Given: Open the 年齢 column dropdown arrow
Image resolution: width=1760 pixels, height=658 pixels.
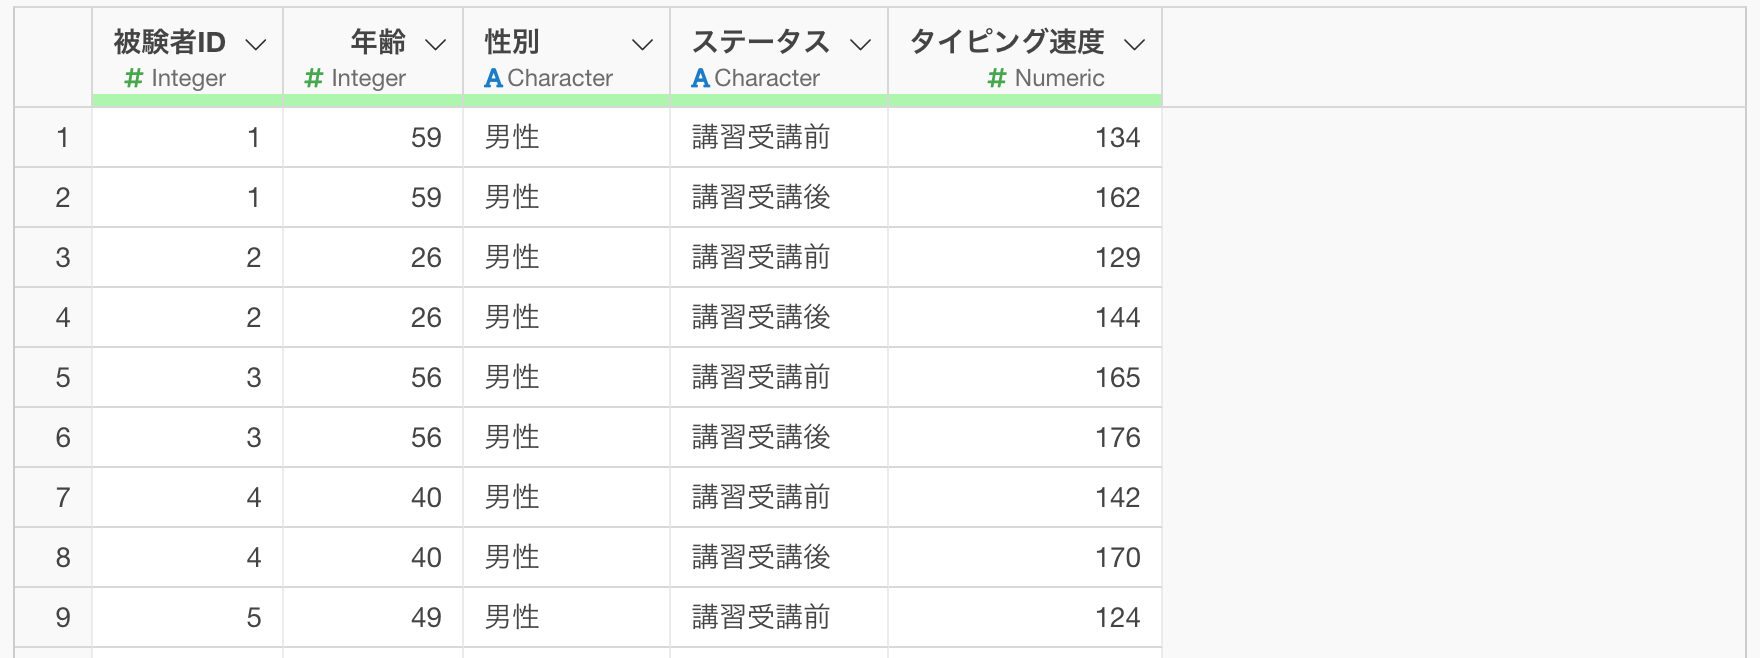Looking at the screenshot, I should pos(435,44).
